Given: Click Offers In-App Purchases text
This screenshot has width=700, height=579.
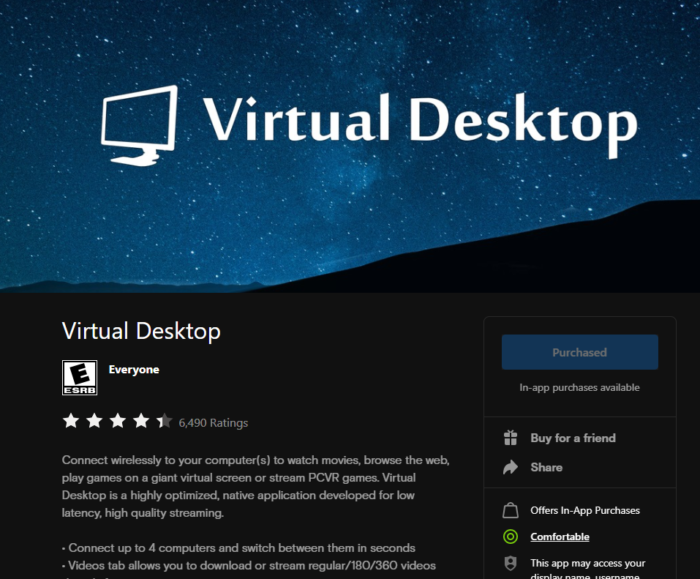Looking at the screenshot, I should click(x=585, y=510).
